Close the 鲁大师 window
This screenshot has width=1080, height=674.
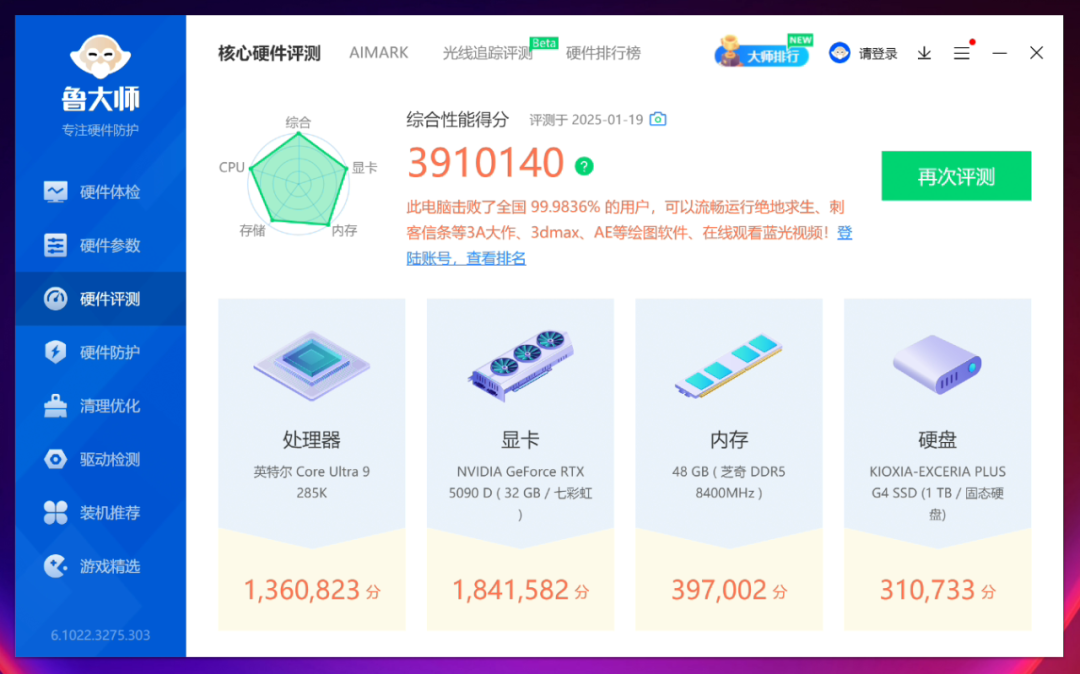click(x=1036, y=53)
